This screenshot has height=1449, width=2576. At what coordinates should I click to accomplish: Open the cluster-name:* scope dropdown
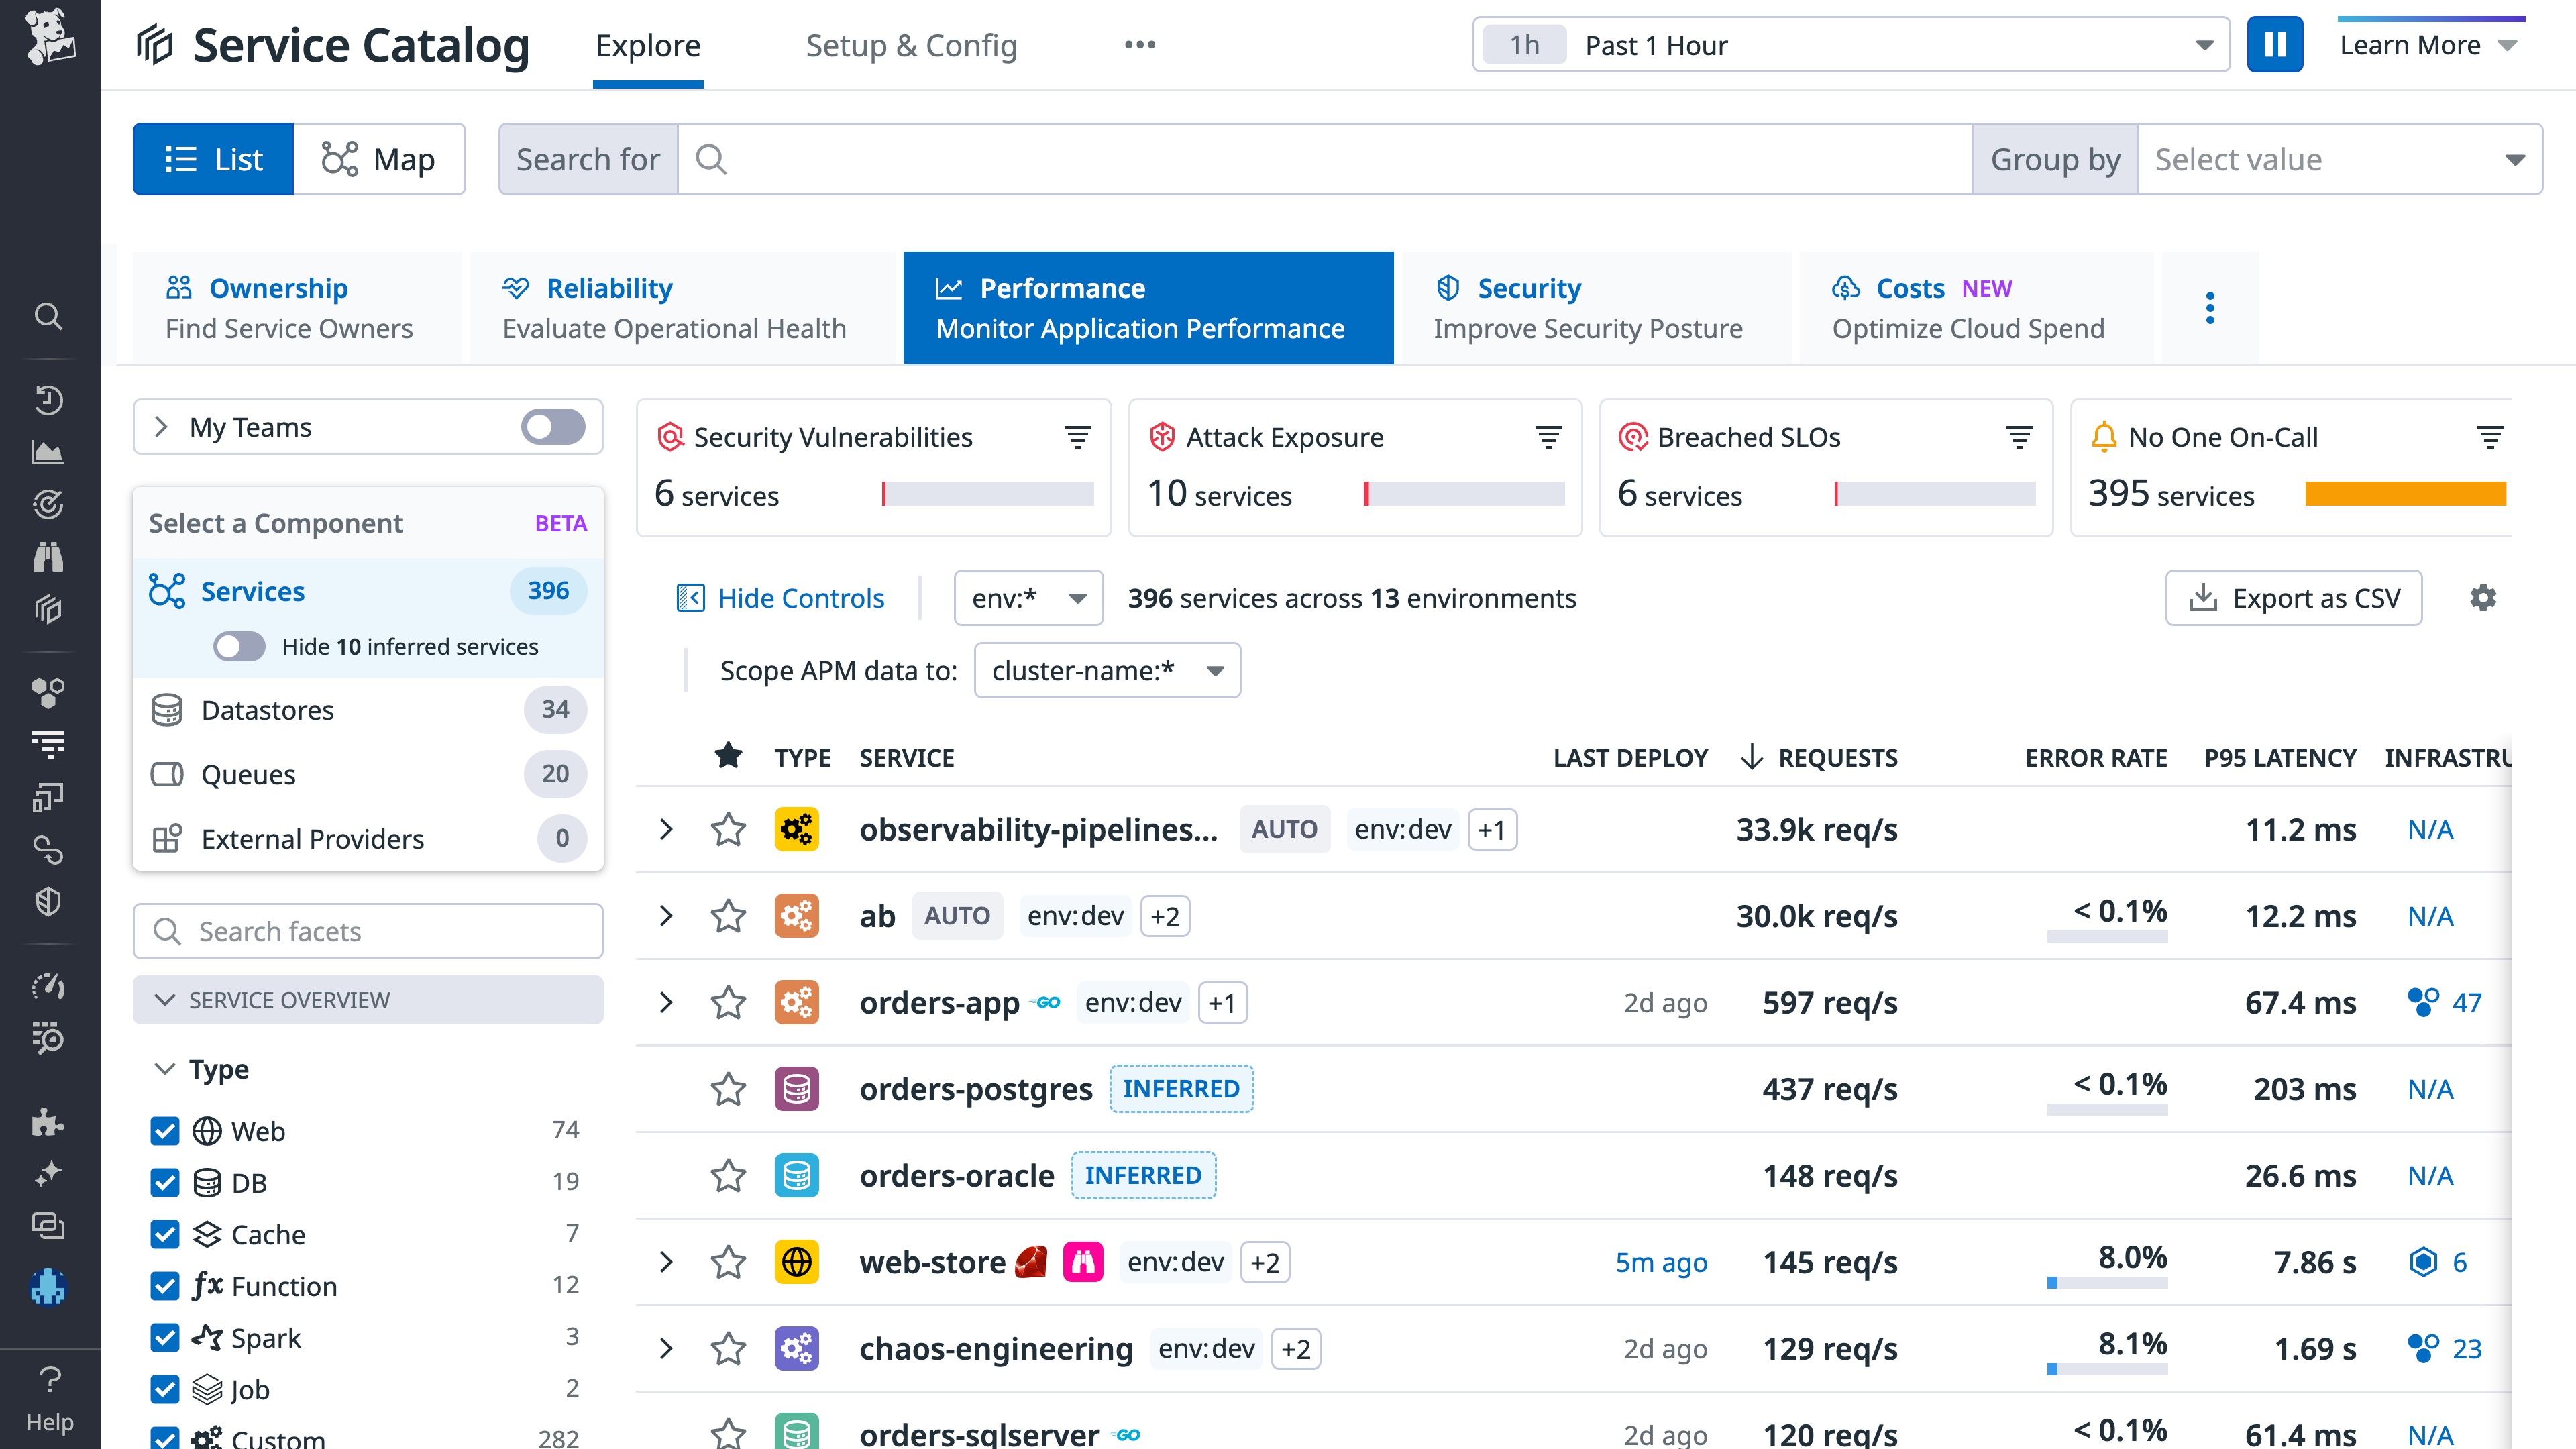[1107, 670]
